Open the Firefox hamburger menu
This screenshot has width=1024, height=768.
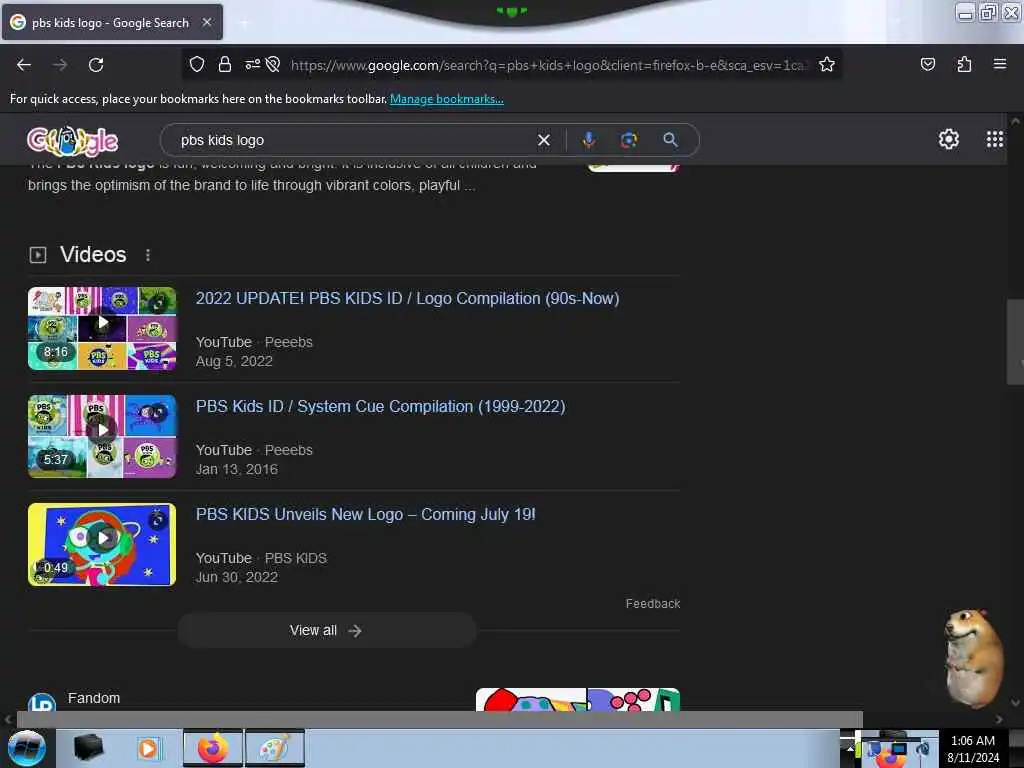[x=999, y=64]
